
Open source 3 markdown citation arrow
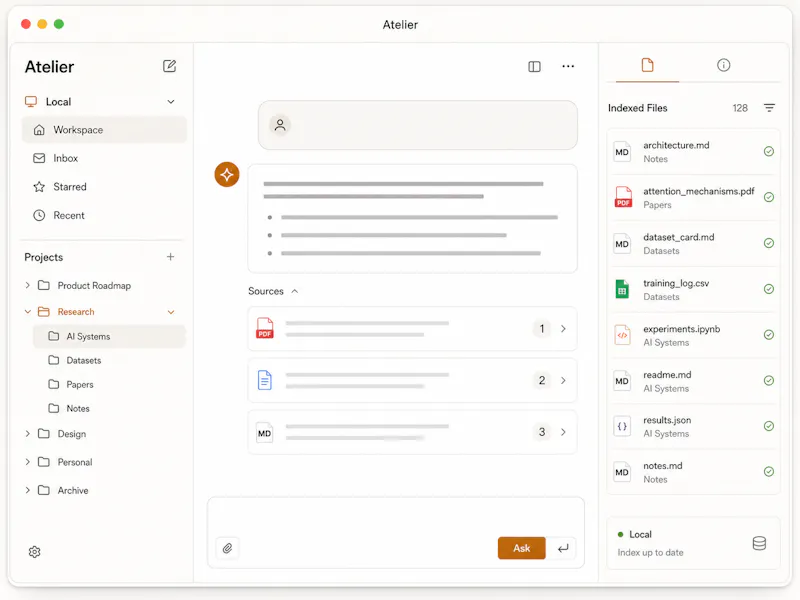pos(563,432)
